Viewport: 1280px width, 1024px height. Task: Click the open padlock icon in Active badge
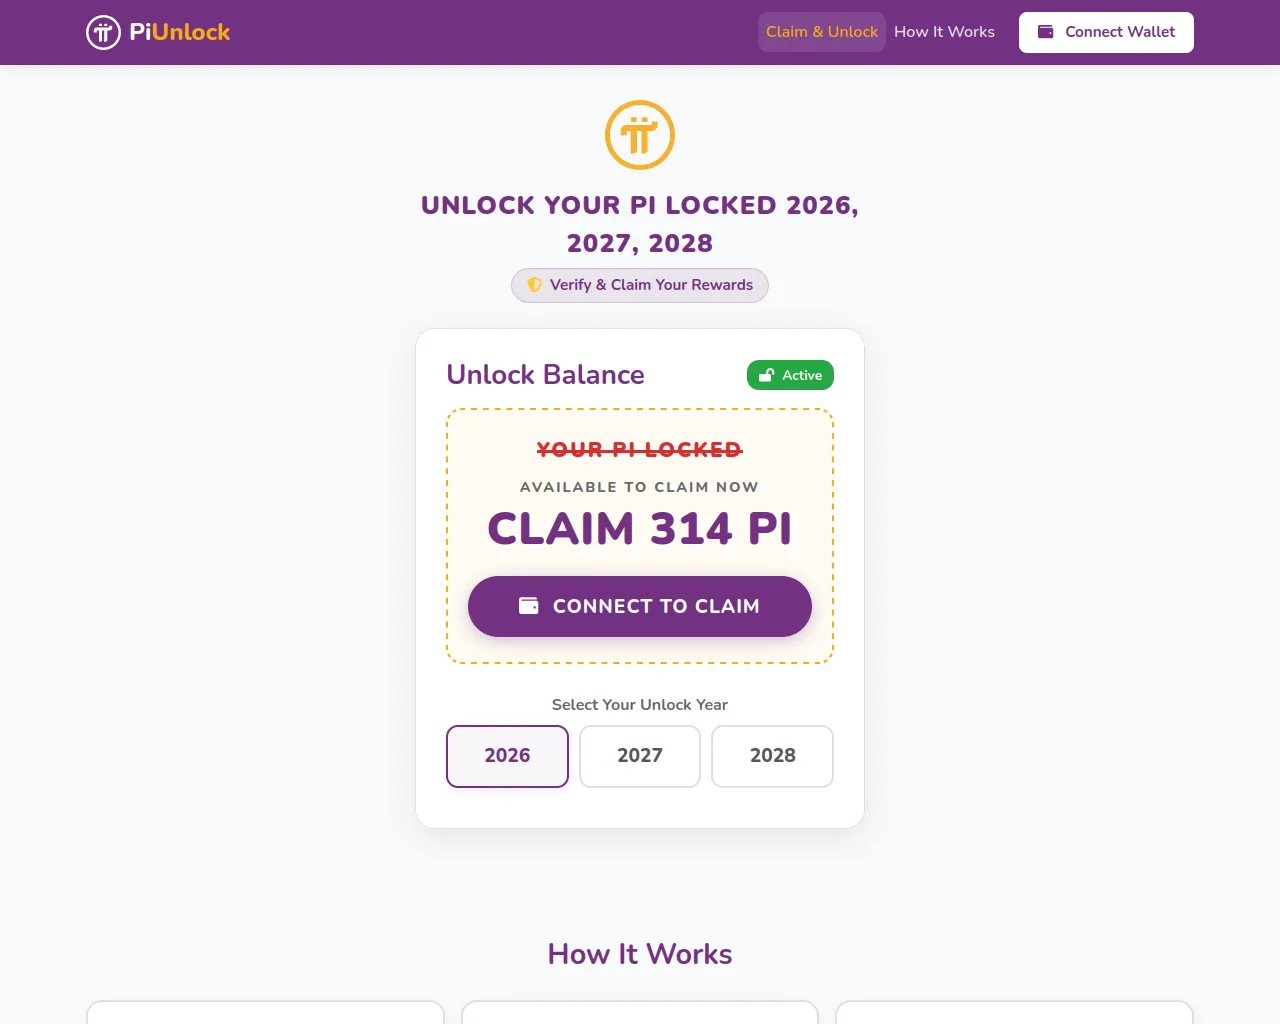[767, 375]
